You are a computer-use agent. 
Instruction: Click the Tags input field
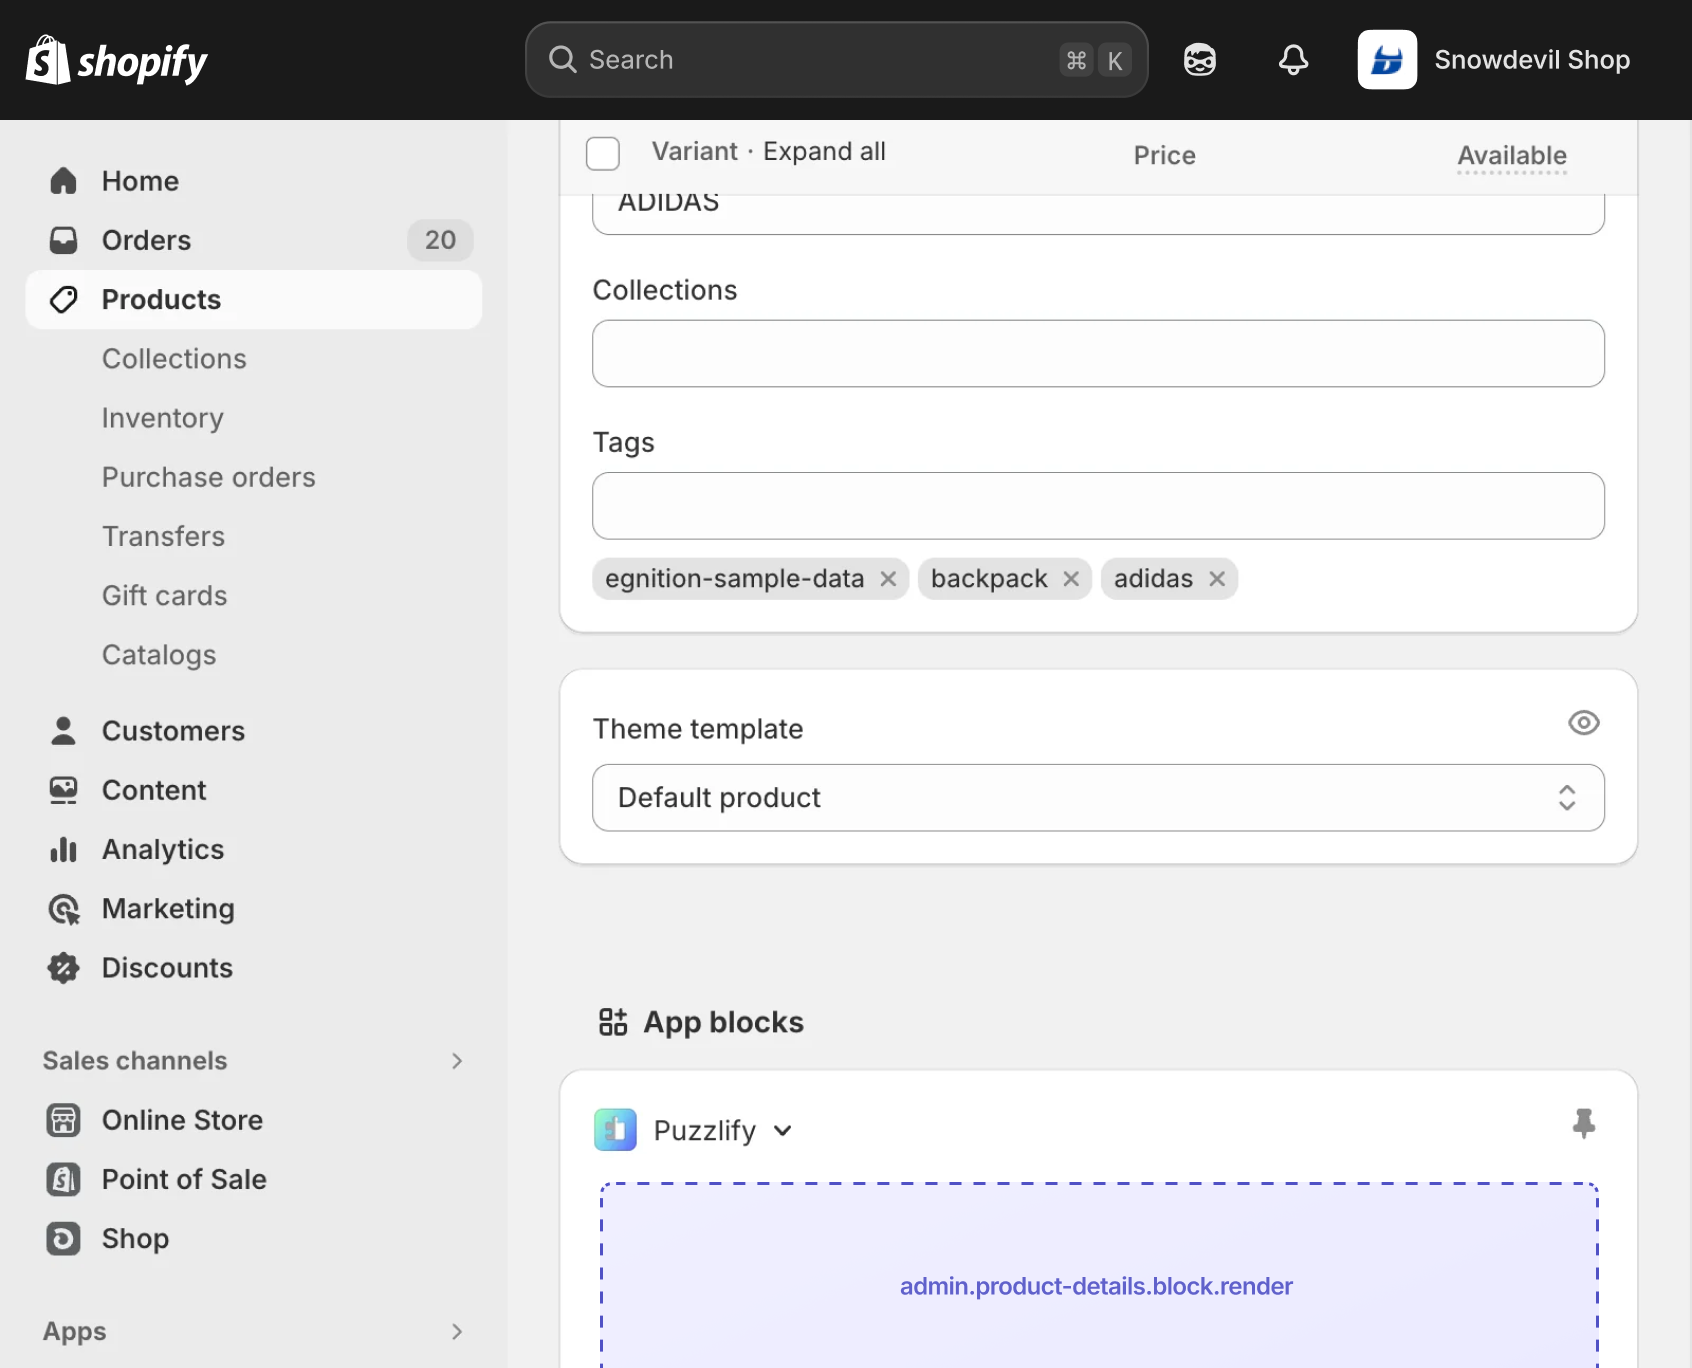1098,506
